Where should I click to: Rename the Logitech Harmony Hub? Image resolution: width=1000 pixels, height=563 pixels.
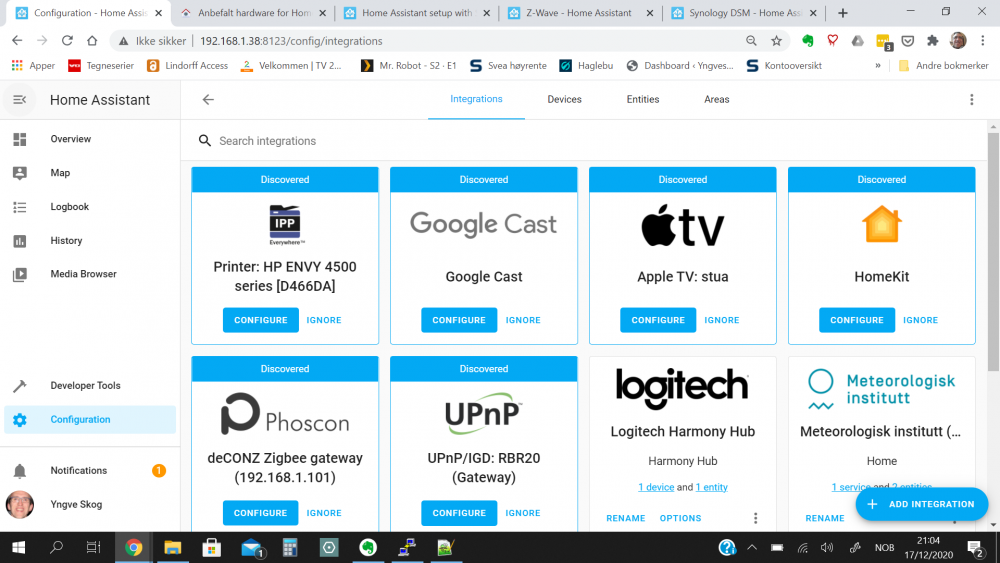[x=626, y=518]
